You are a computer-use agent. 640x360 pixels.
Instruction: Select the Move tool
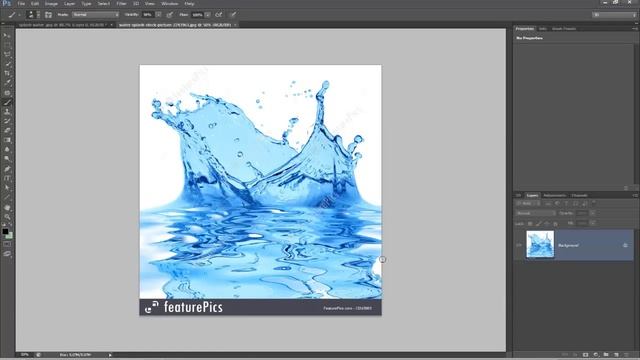pyautogui.click(x=7, y=36)
